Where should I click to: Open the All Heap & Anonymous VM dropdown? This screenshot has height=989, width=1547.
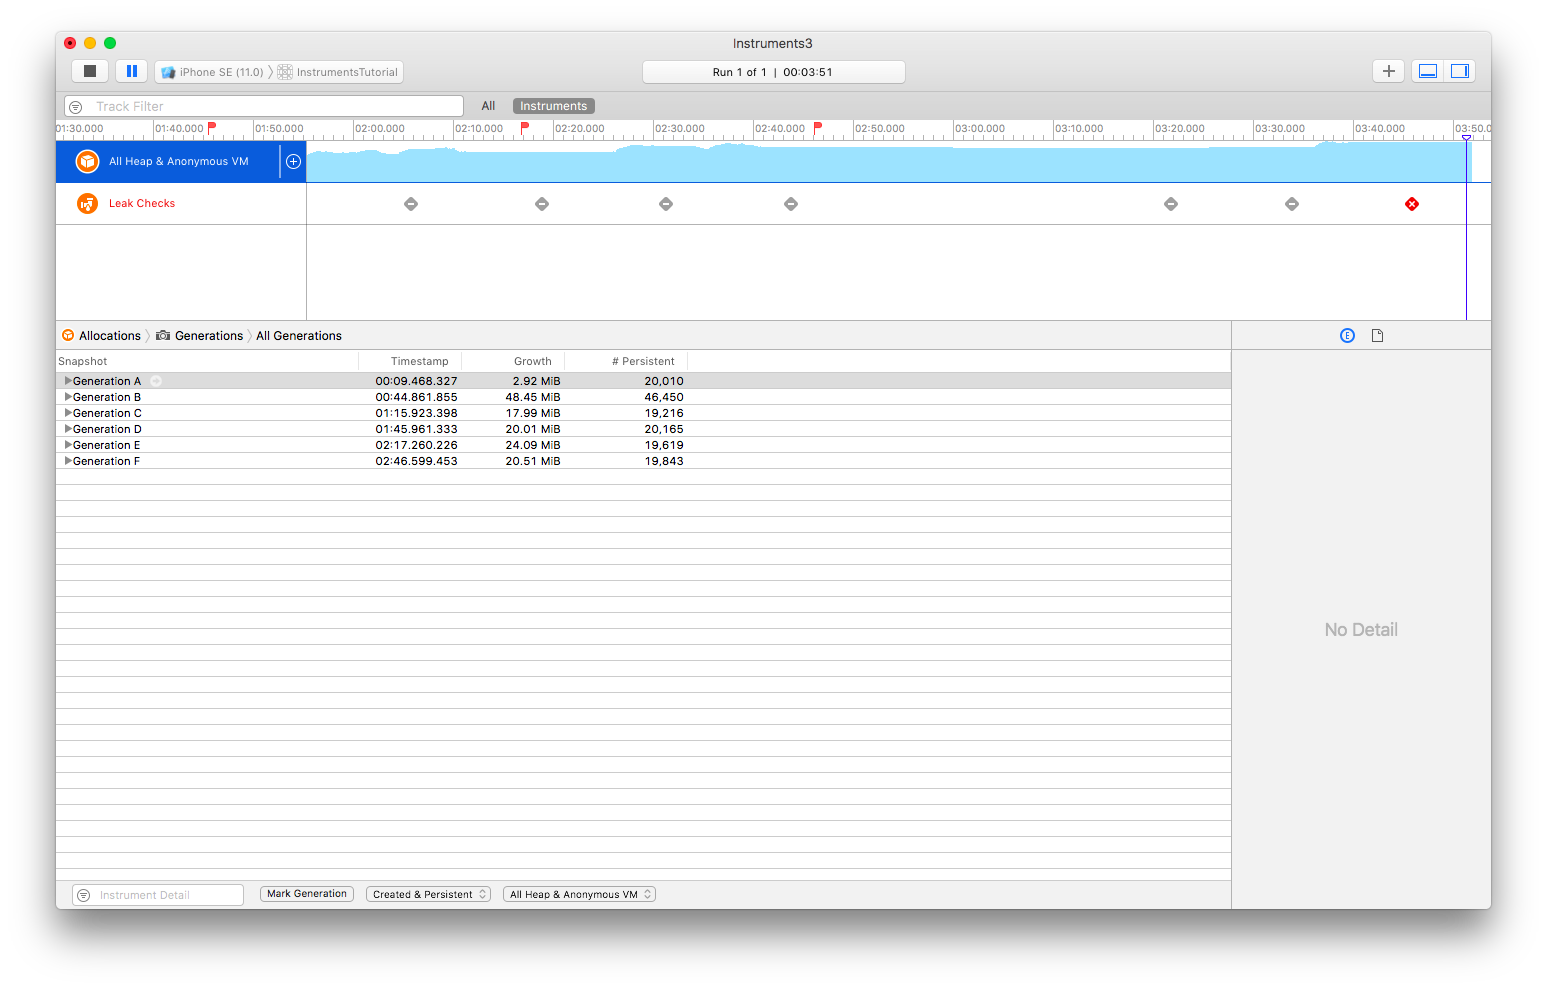click(x=579, y=894)
